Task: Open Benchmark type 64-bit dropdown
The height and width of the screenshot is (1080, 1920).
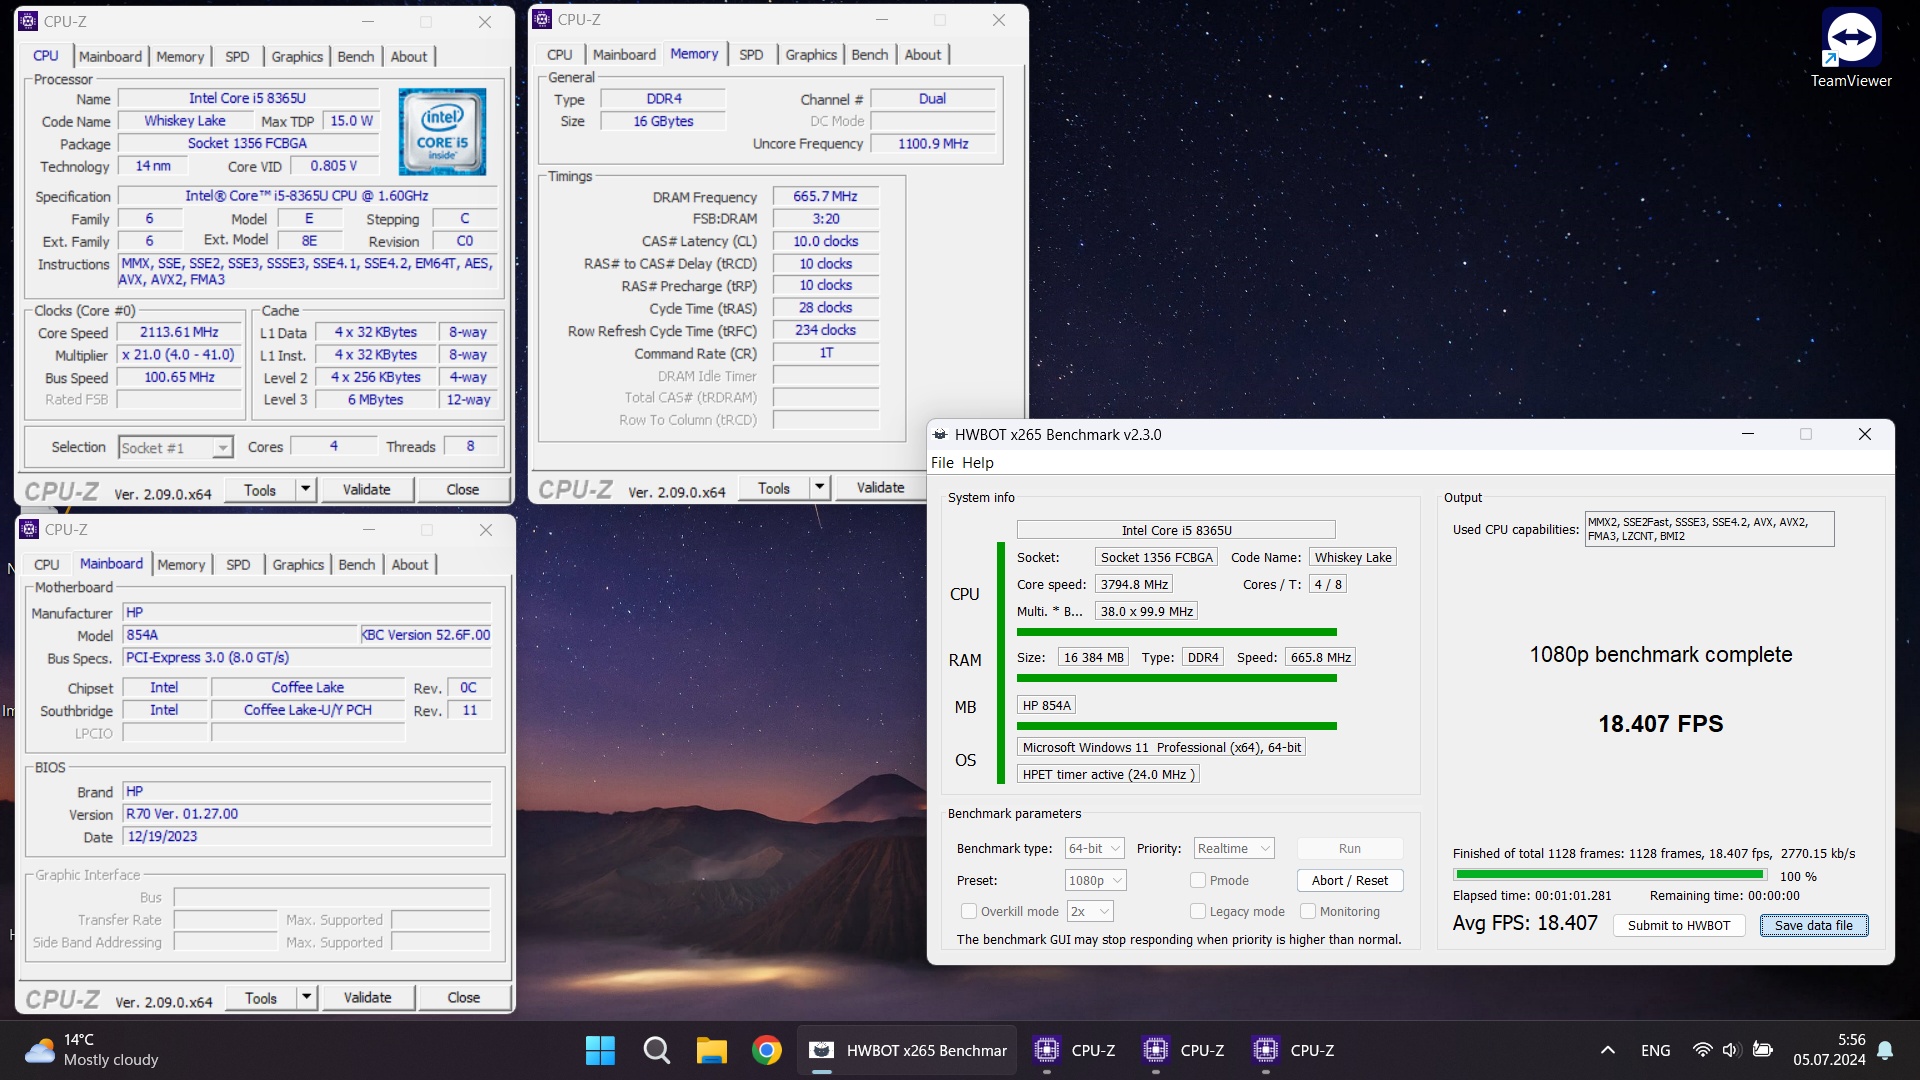Action: [1095, 848]
